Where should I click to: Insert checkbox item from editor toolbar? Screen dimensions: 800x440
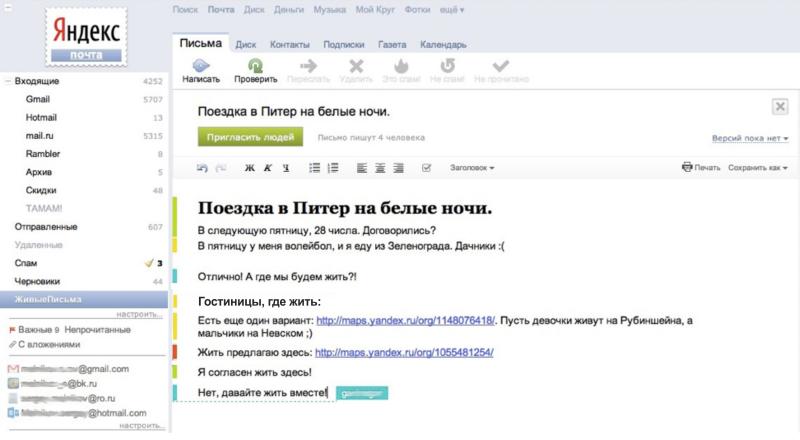[427, 167]
